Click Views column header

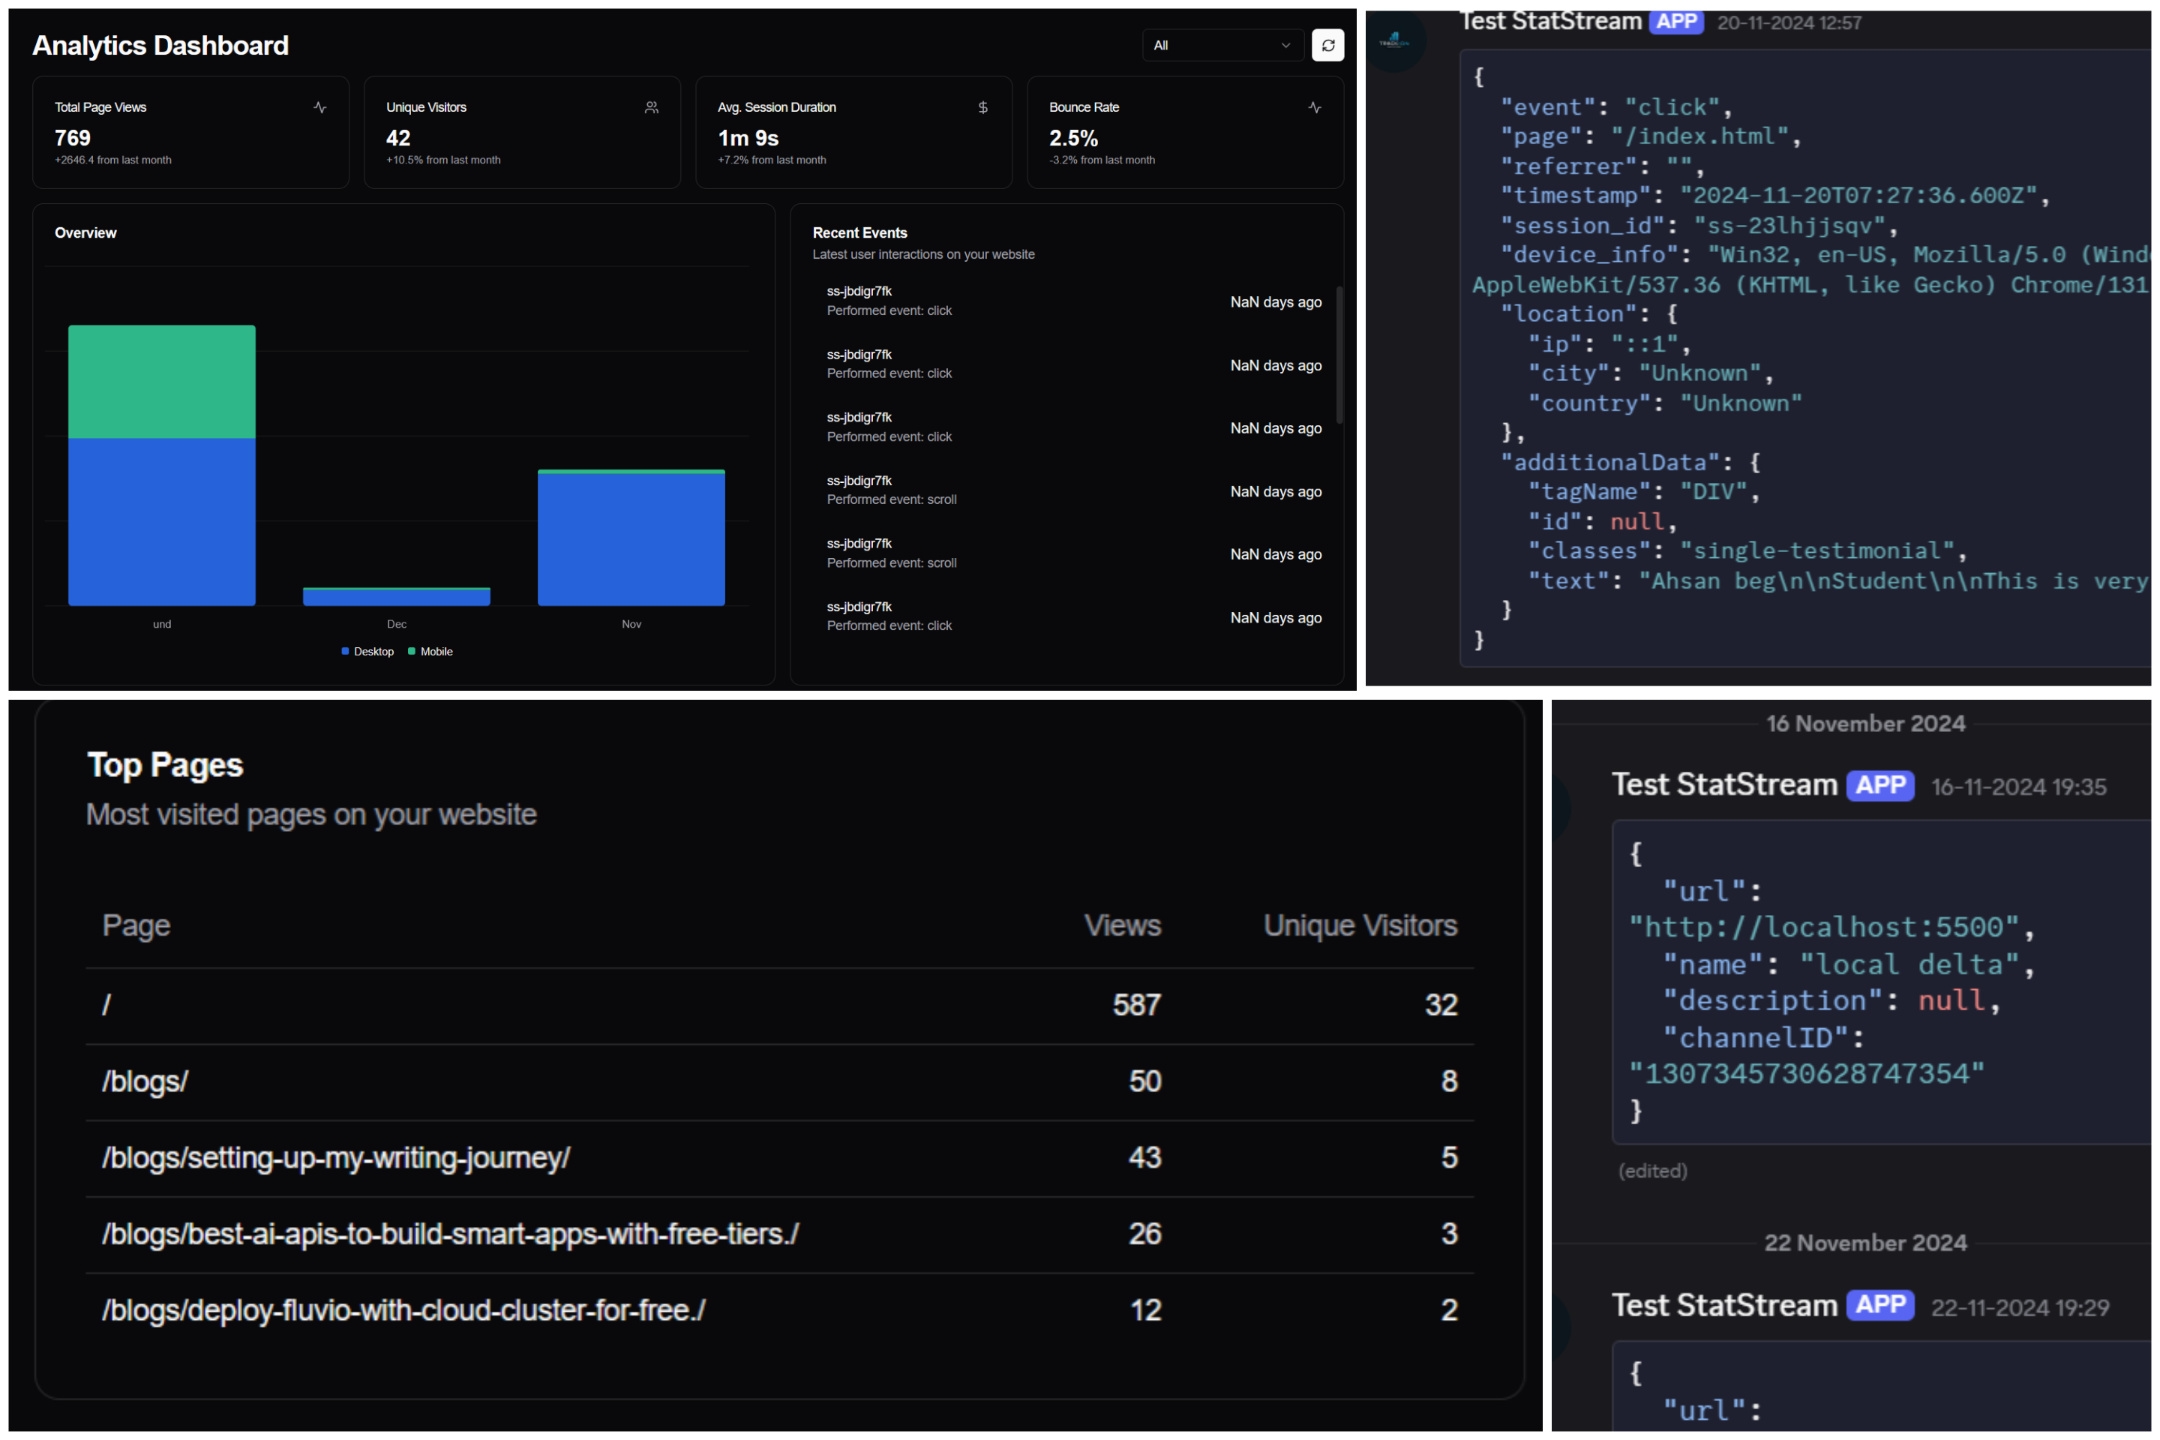(1122, 925)
